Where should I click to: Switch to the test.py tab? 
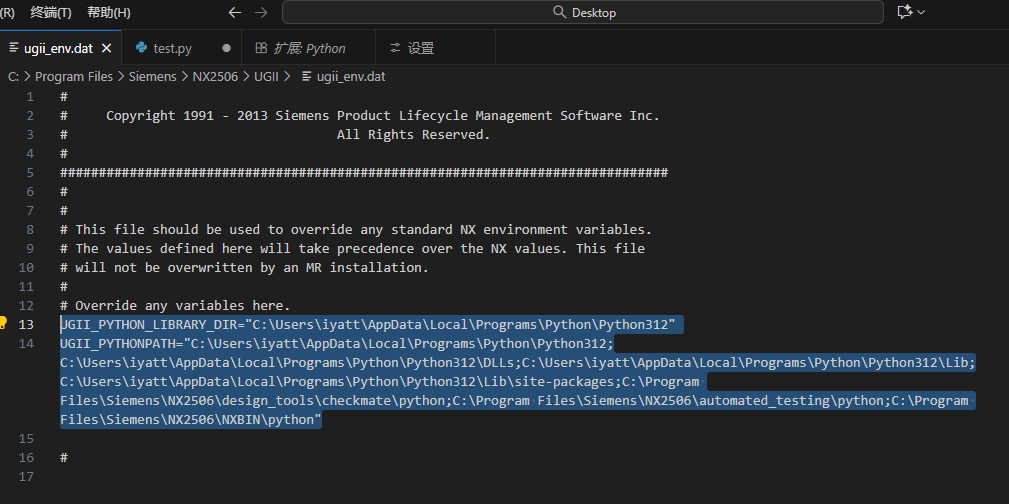[172, 48]
